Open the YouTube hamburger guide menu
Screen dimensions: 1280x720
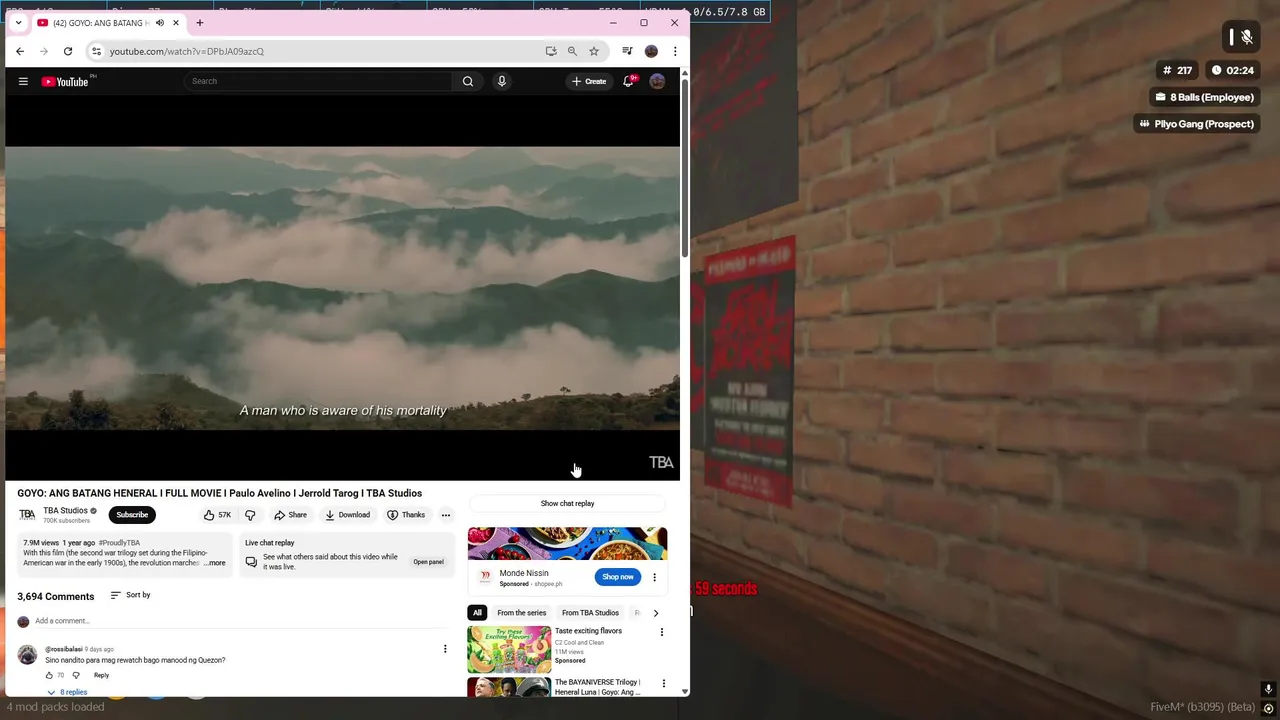pyautogui.click(x=23, y=81)
